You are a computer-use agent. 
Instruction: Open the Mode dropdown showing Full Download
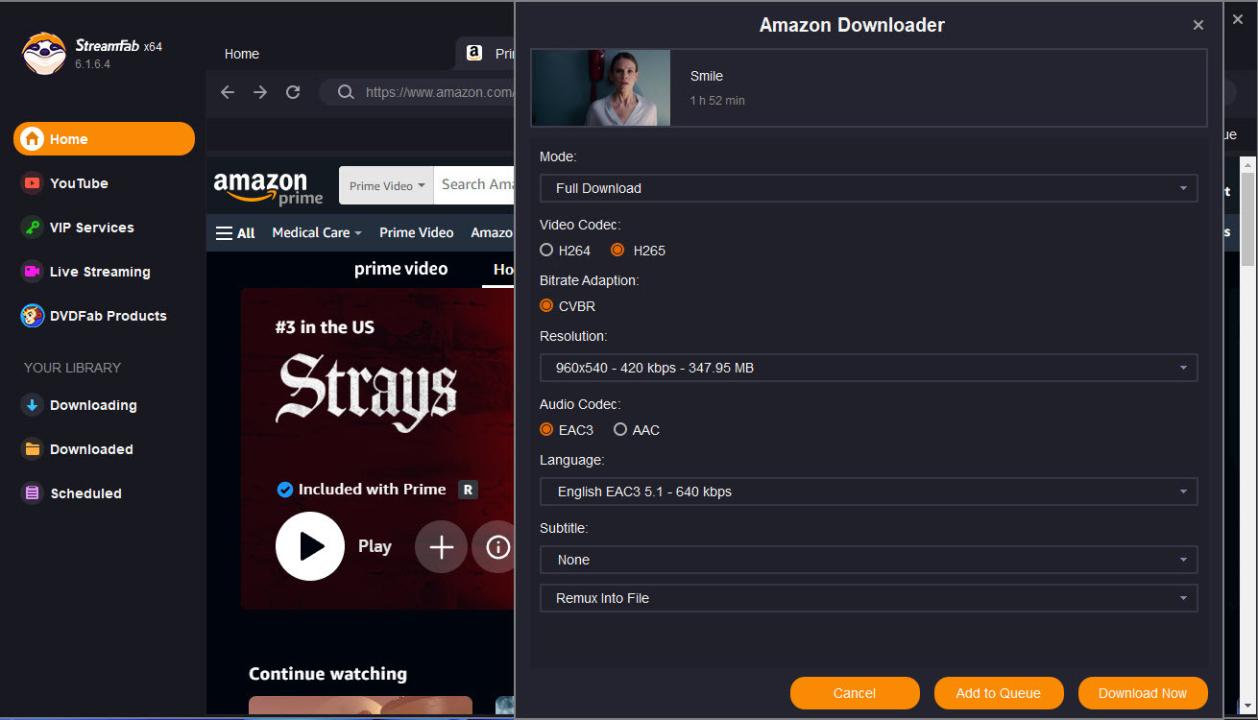868,188
